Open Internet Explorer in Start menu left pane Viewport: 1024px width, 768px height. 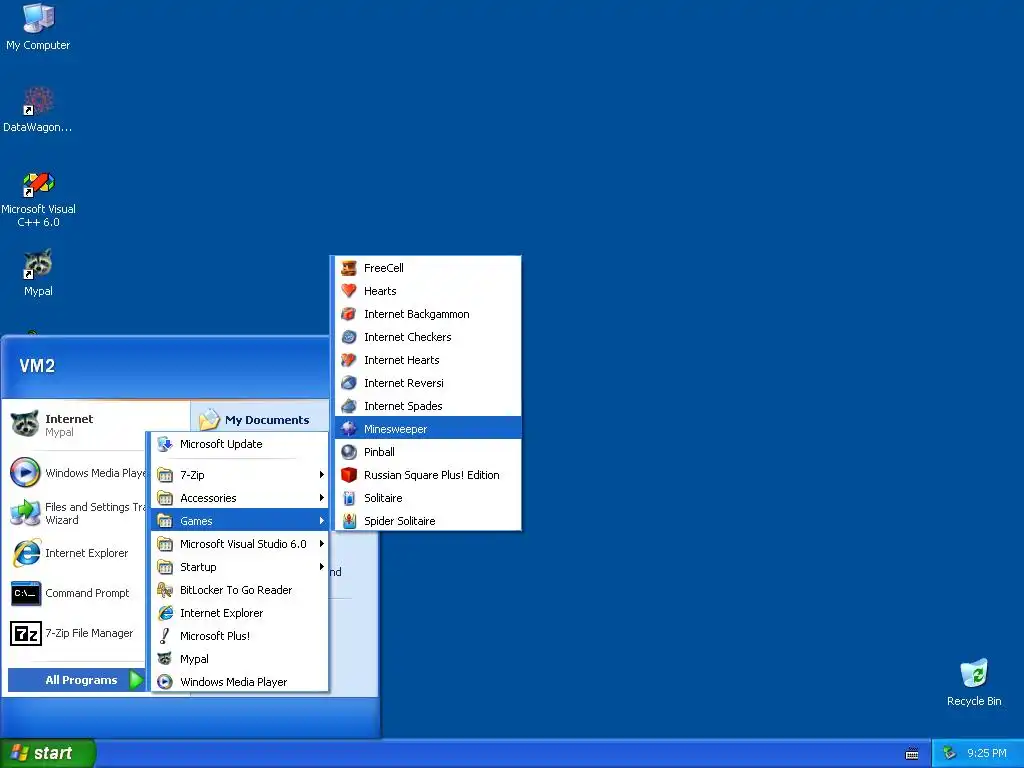click(x=75, y=553)
